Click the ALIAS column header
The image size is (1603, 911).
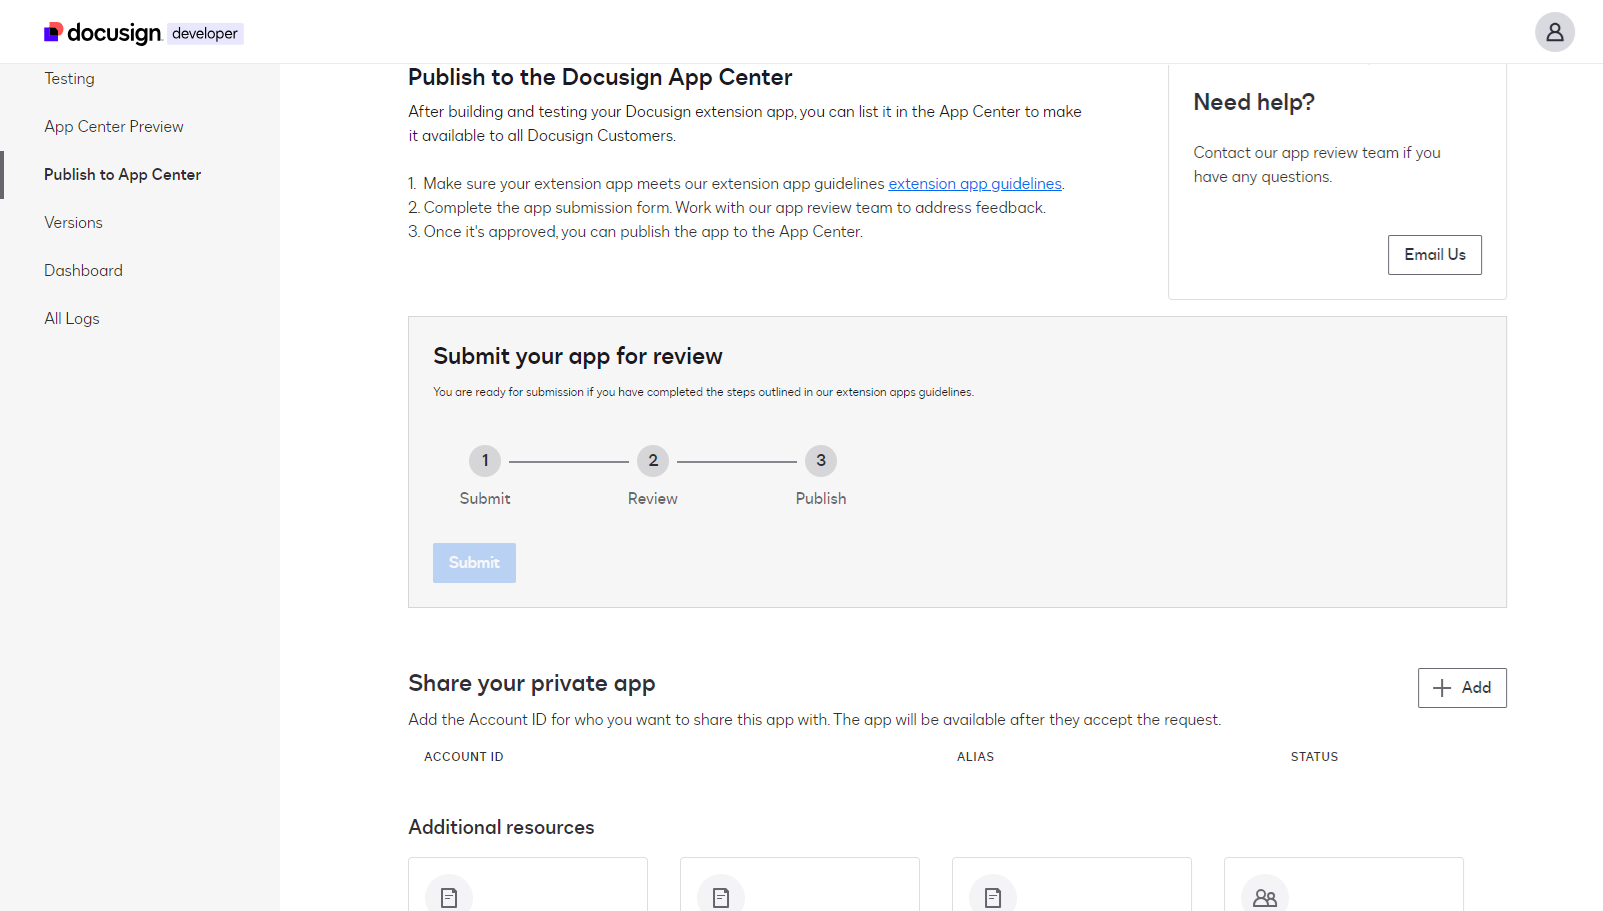[975, 757]
